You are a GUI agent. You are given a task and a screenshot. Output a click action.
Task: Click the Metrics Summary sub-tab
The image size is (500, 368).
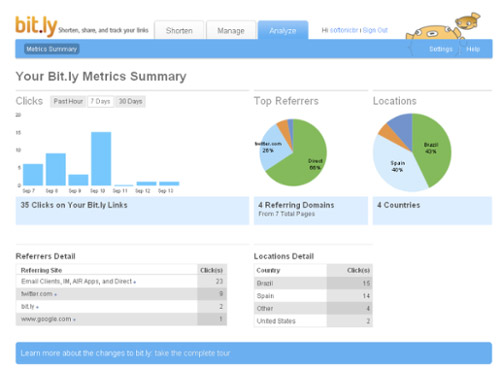(x=52, y=49)
